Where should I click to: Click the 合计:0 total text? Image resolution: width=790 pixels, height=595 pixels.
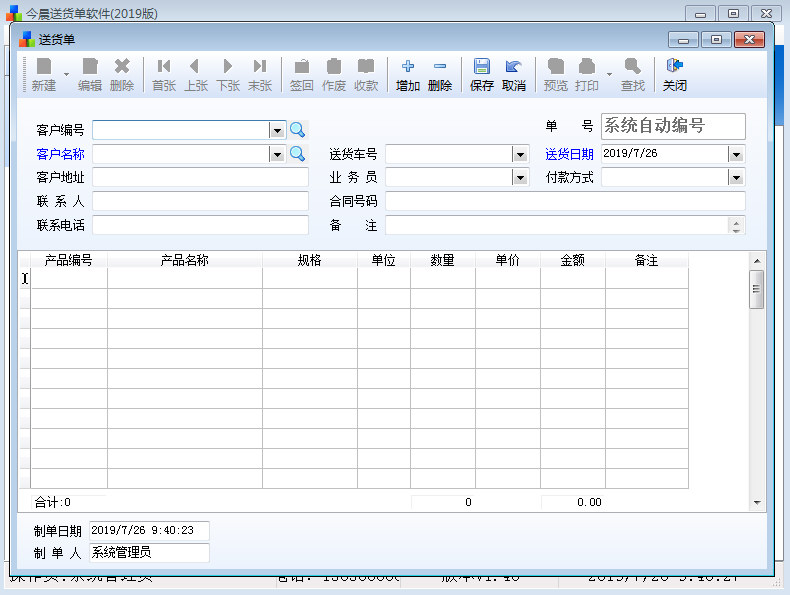point(52,502)
